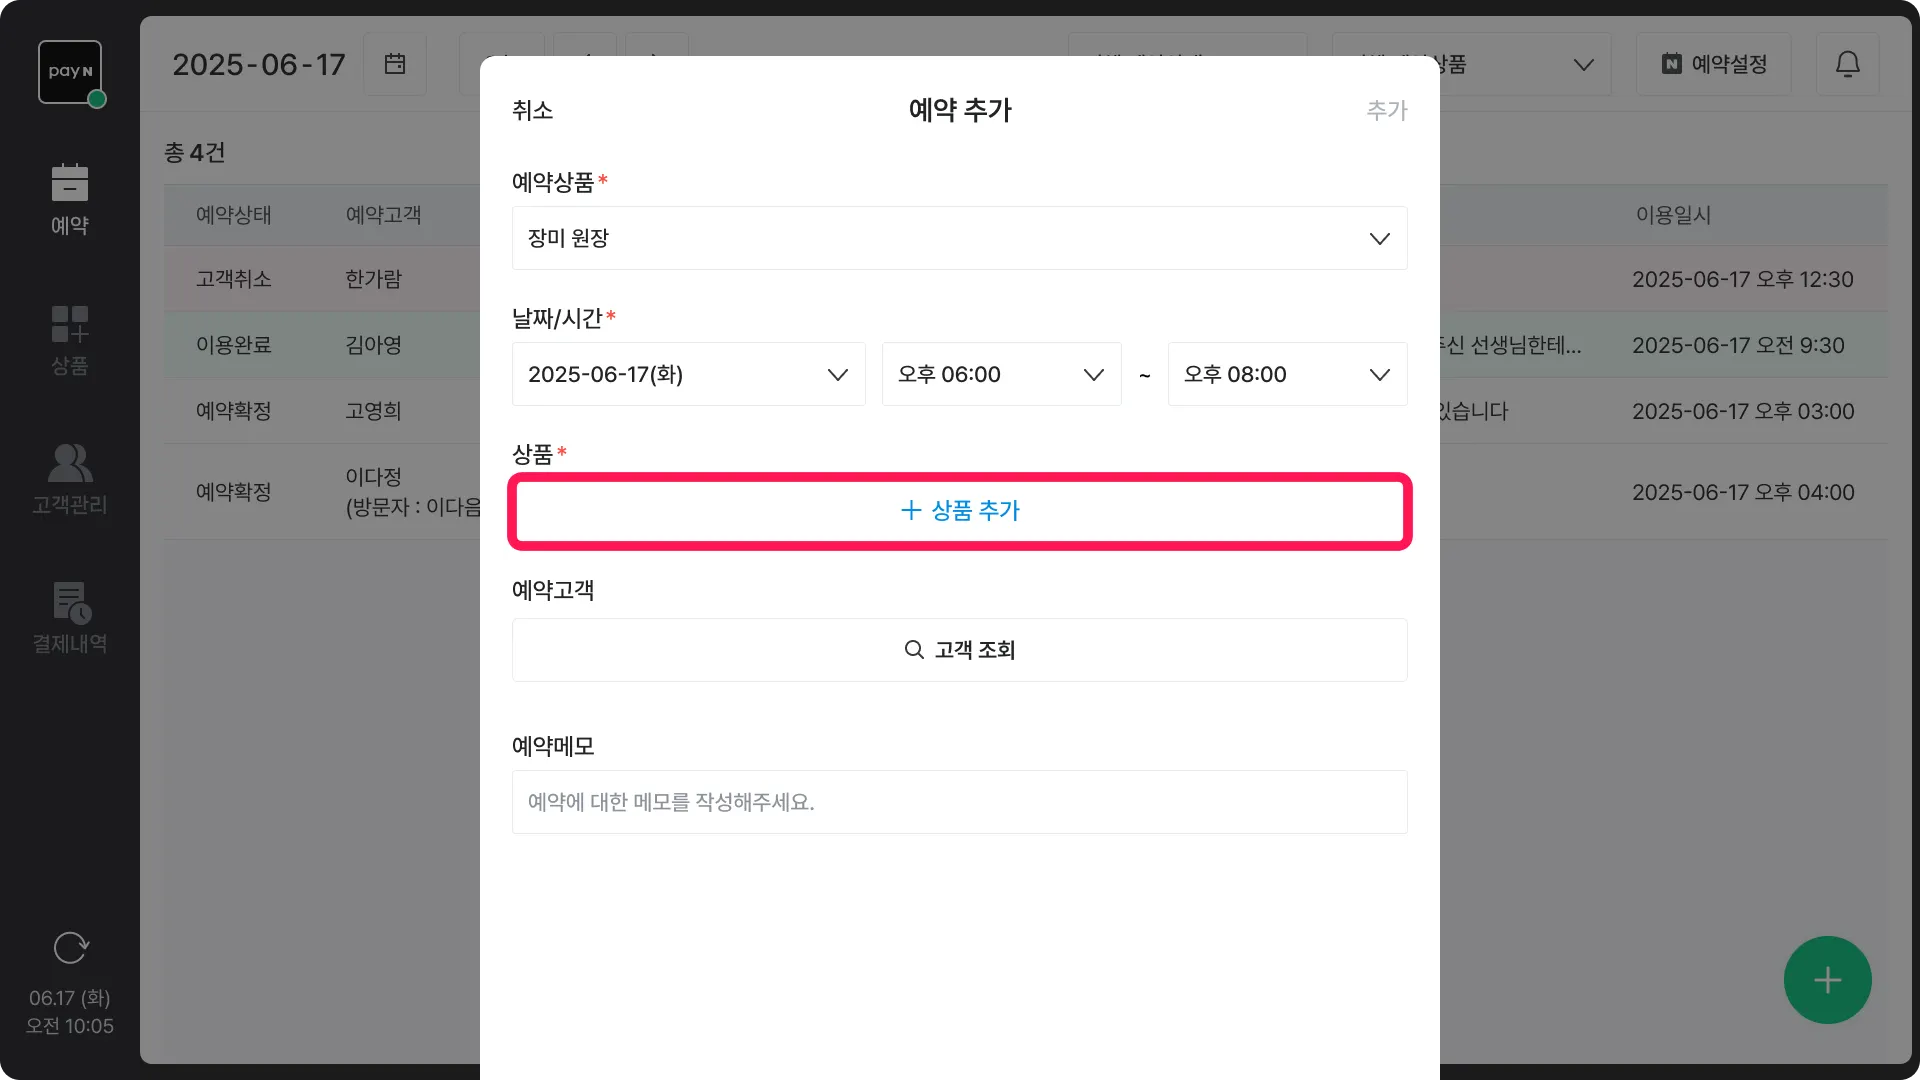Open the date dropdown 2025-06-17(화)
Image resolution: width=1920 pixels, height=1080 pixels.
688,374
